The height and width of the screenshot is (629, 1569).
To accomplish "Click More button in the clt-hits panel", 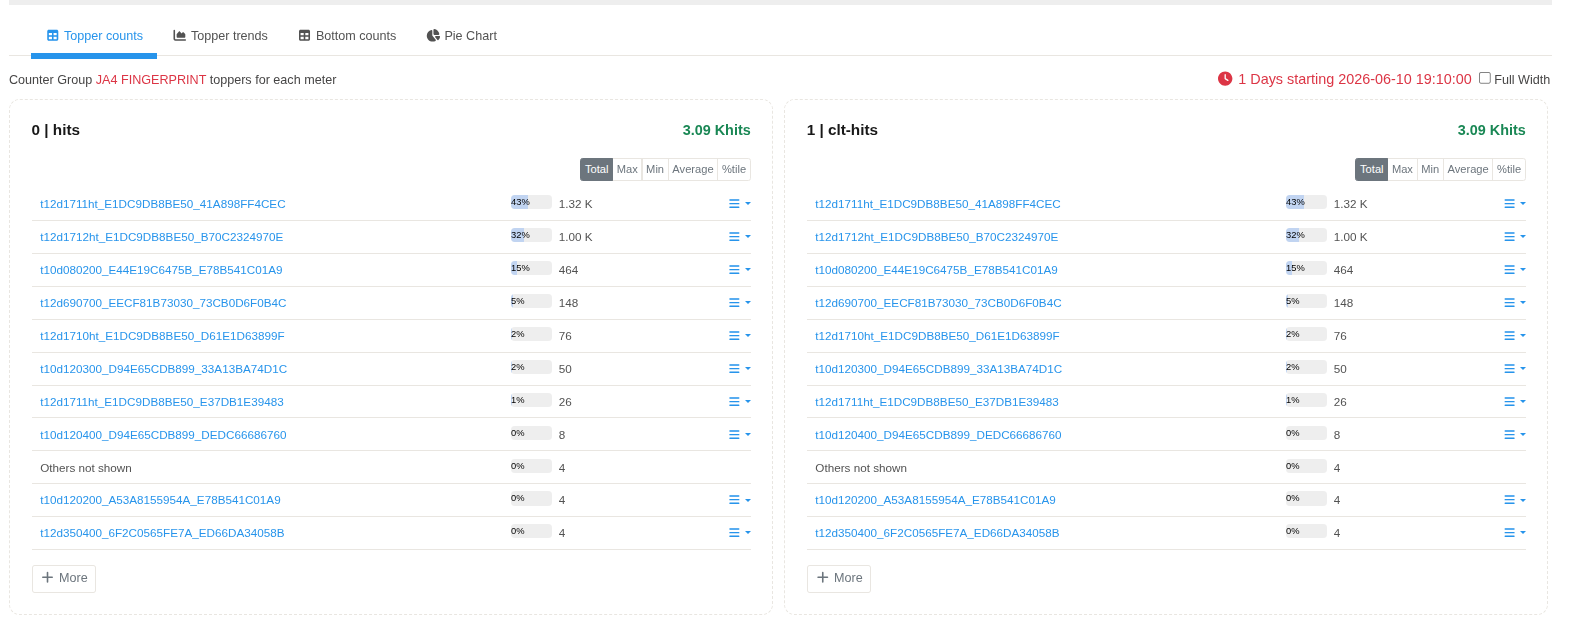I will tap(839, 578).
